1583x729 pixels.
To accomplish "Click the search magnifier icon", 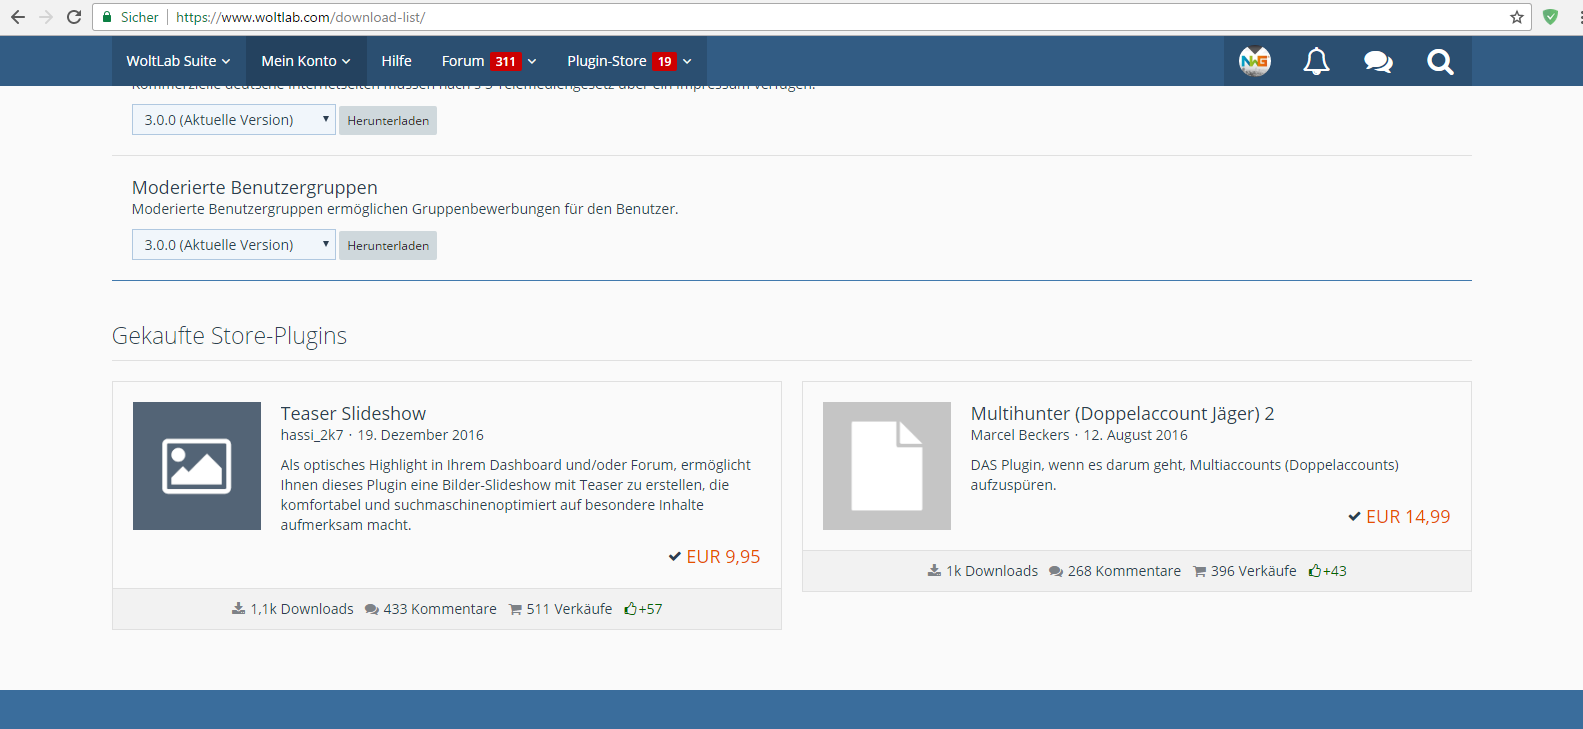I will 1440,62.
